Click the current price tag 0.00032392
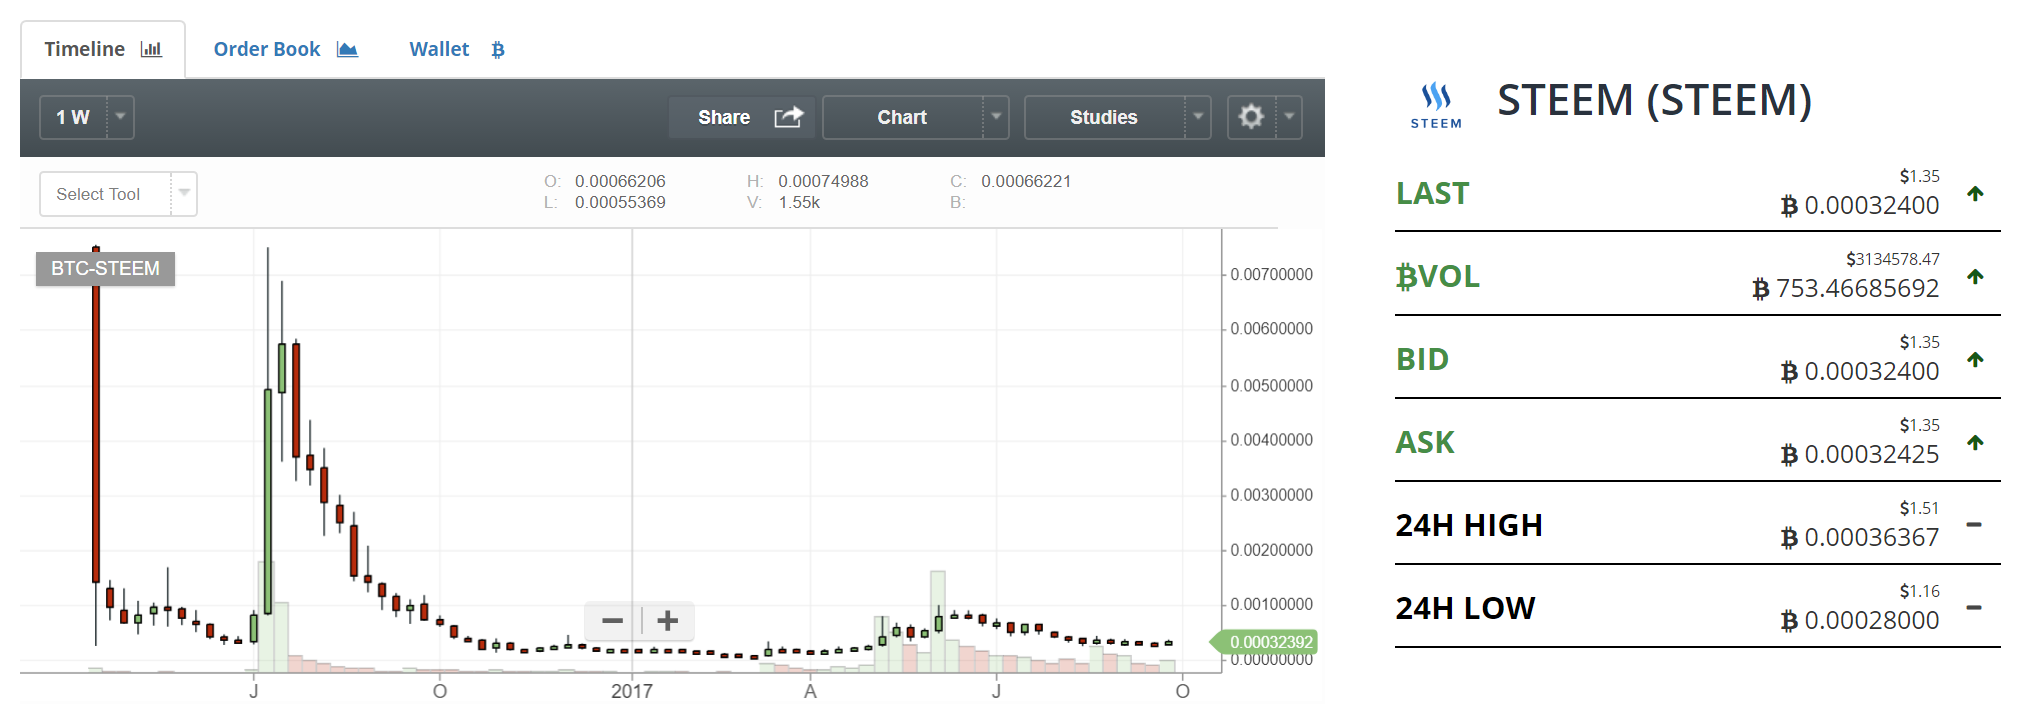The image size is (2041, 708). (x=1266, y=642)
